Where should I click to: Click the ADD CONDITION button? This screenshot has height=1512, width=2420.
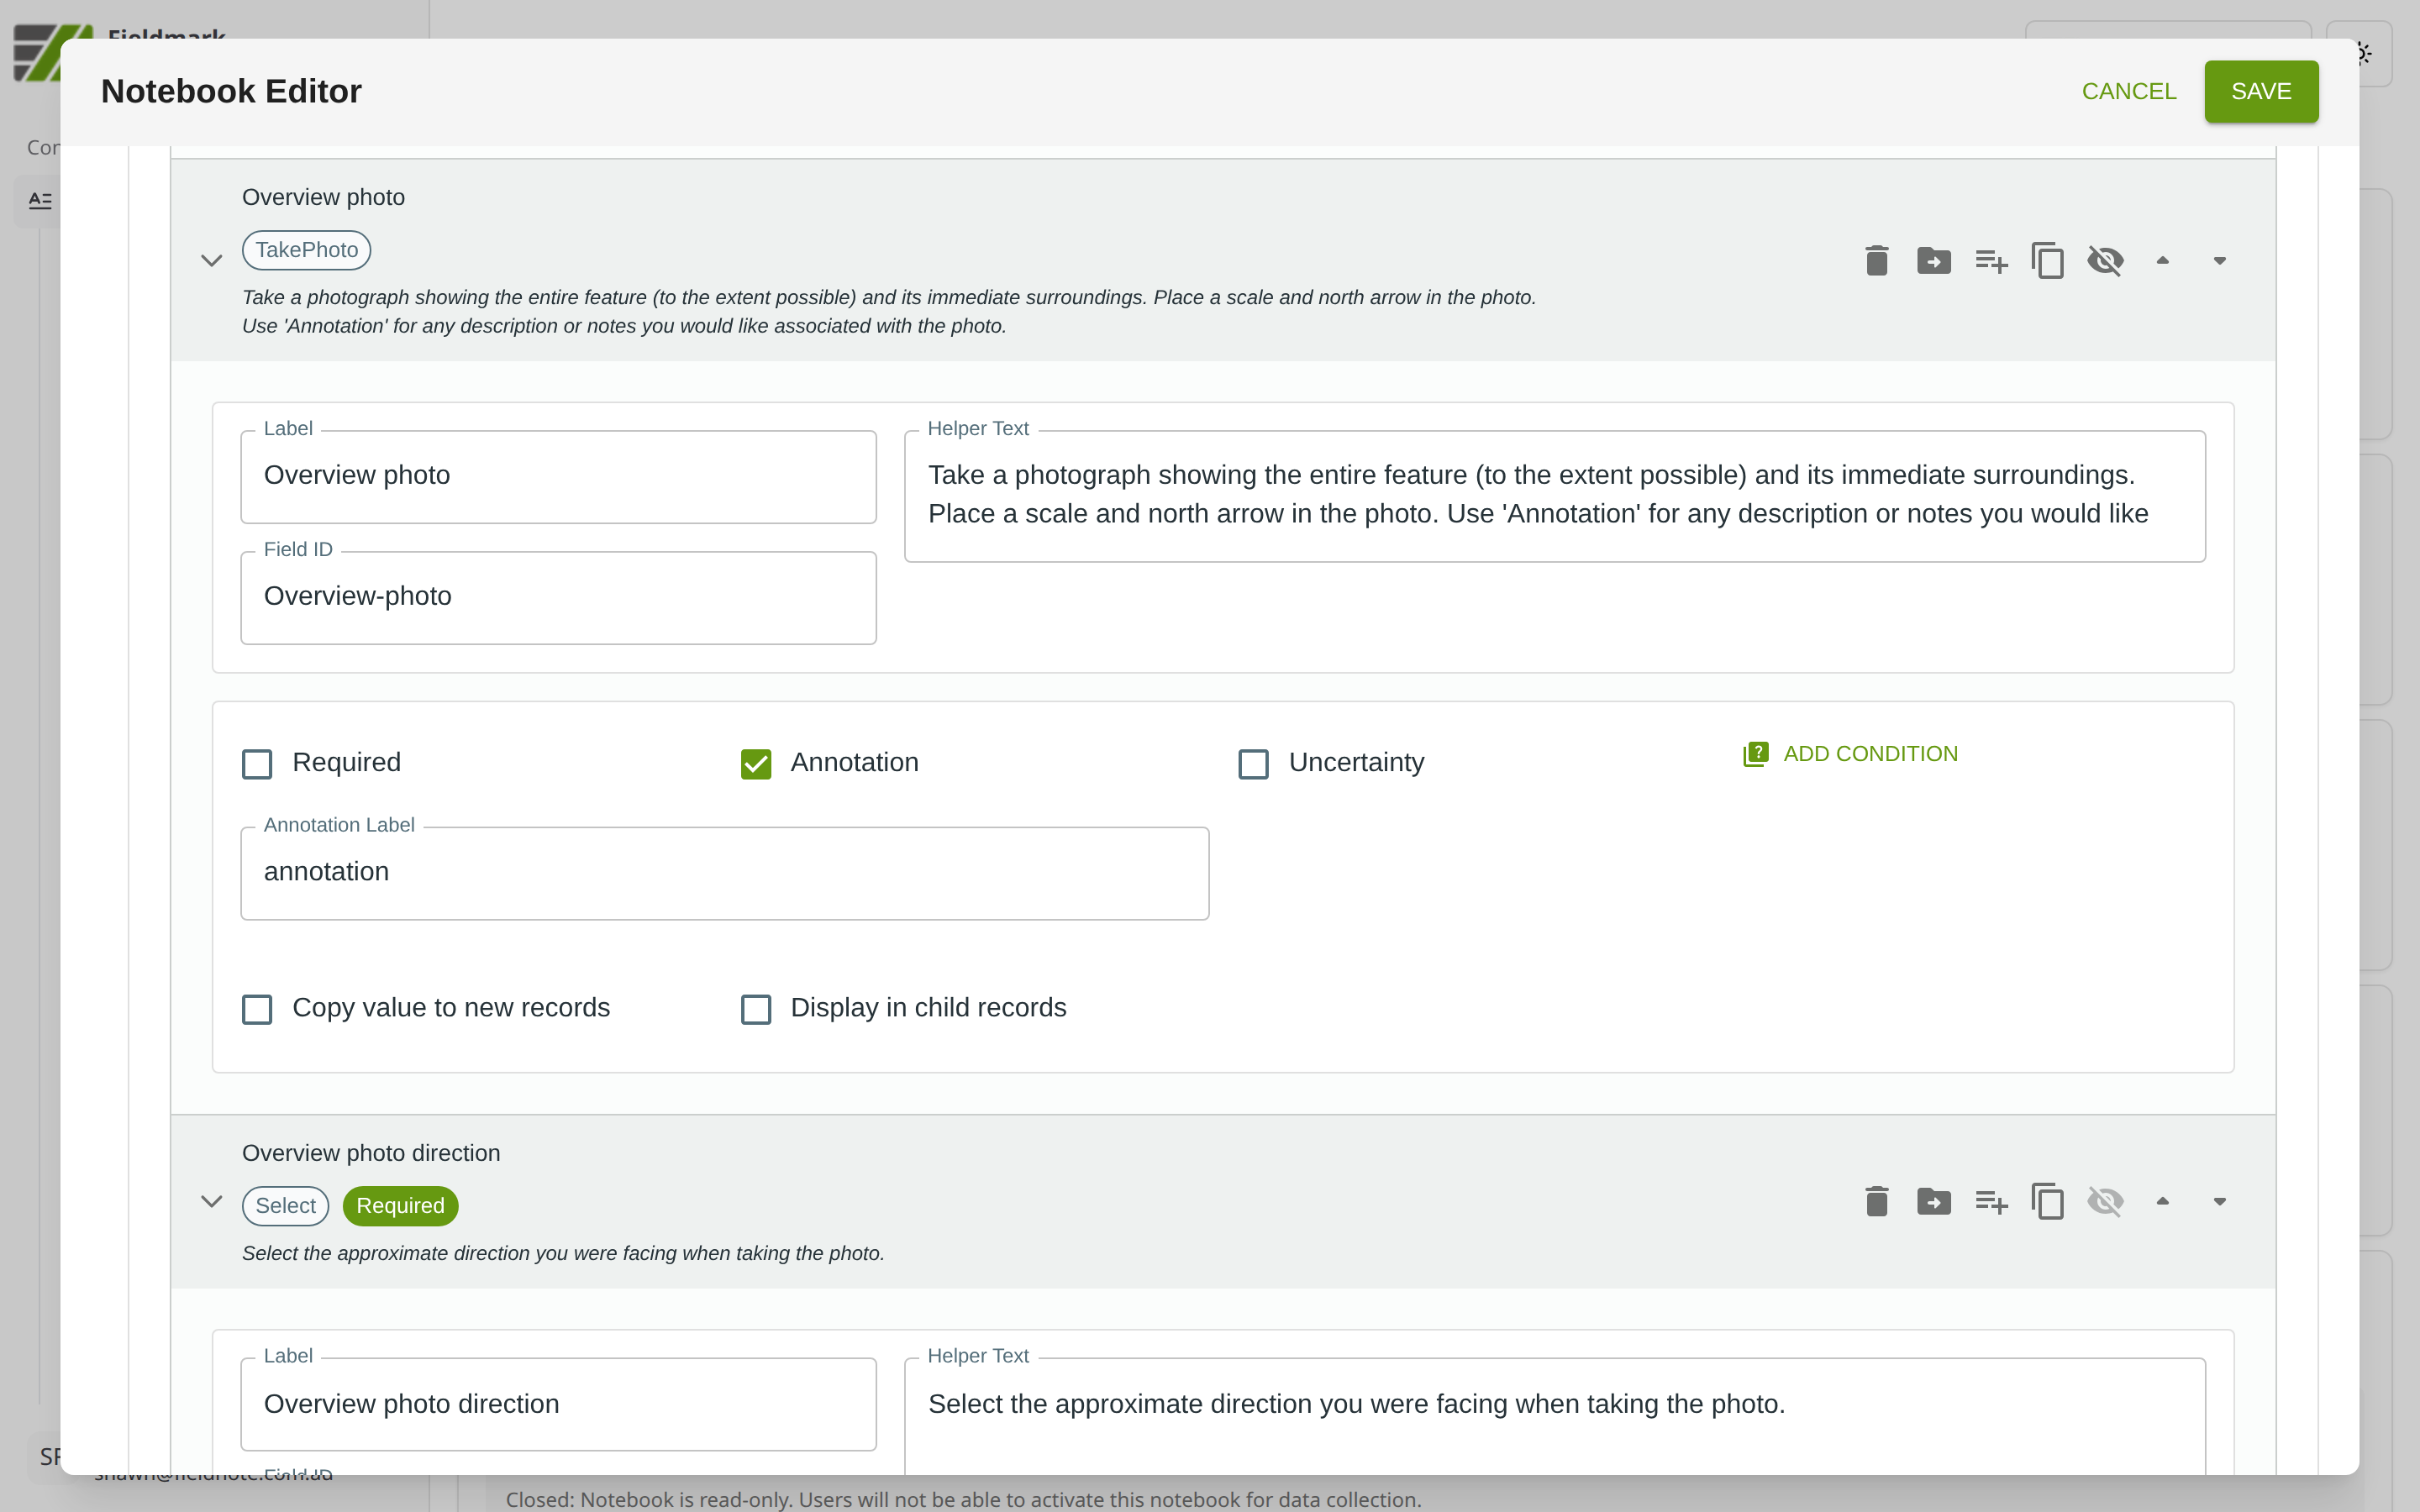click(x=1851, y=754)
